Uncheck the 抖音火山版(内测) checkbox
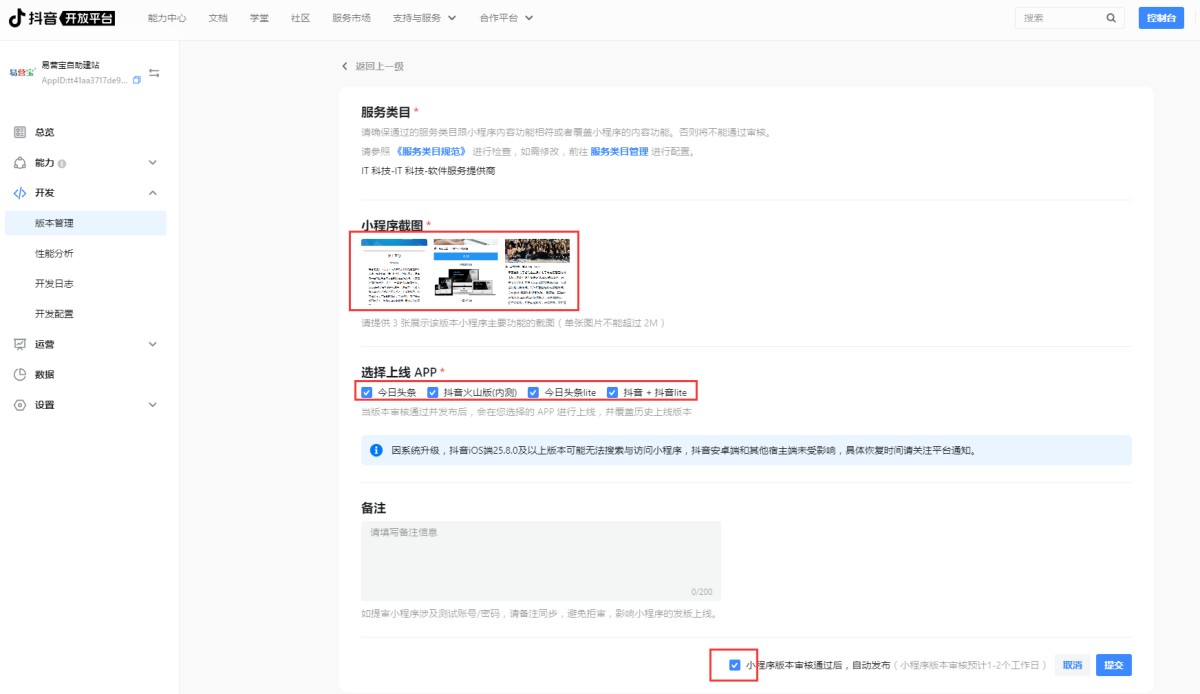The image size is (1200, 694). [x=433, y=392]
